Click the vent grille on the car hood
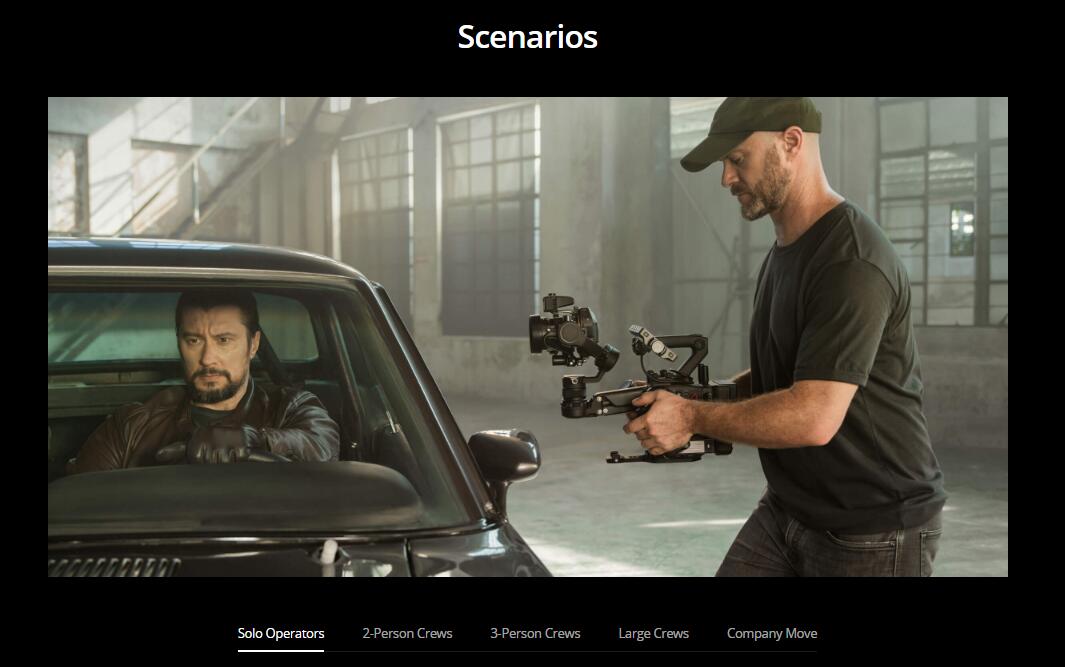This screenshot has width=1065, height=667. [114, 567]
